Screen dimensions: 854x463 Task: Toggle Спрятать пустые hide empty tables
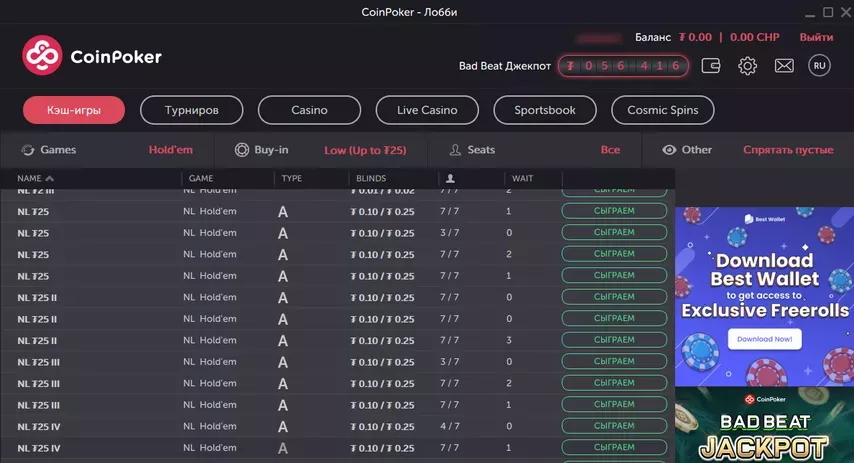[x=788, y=150]
